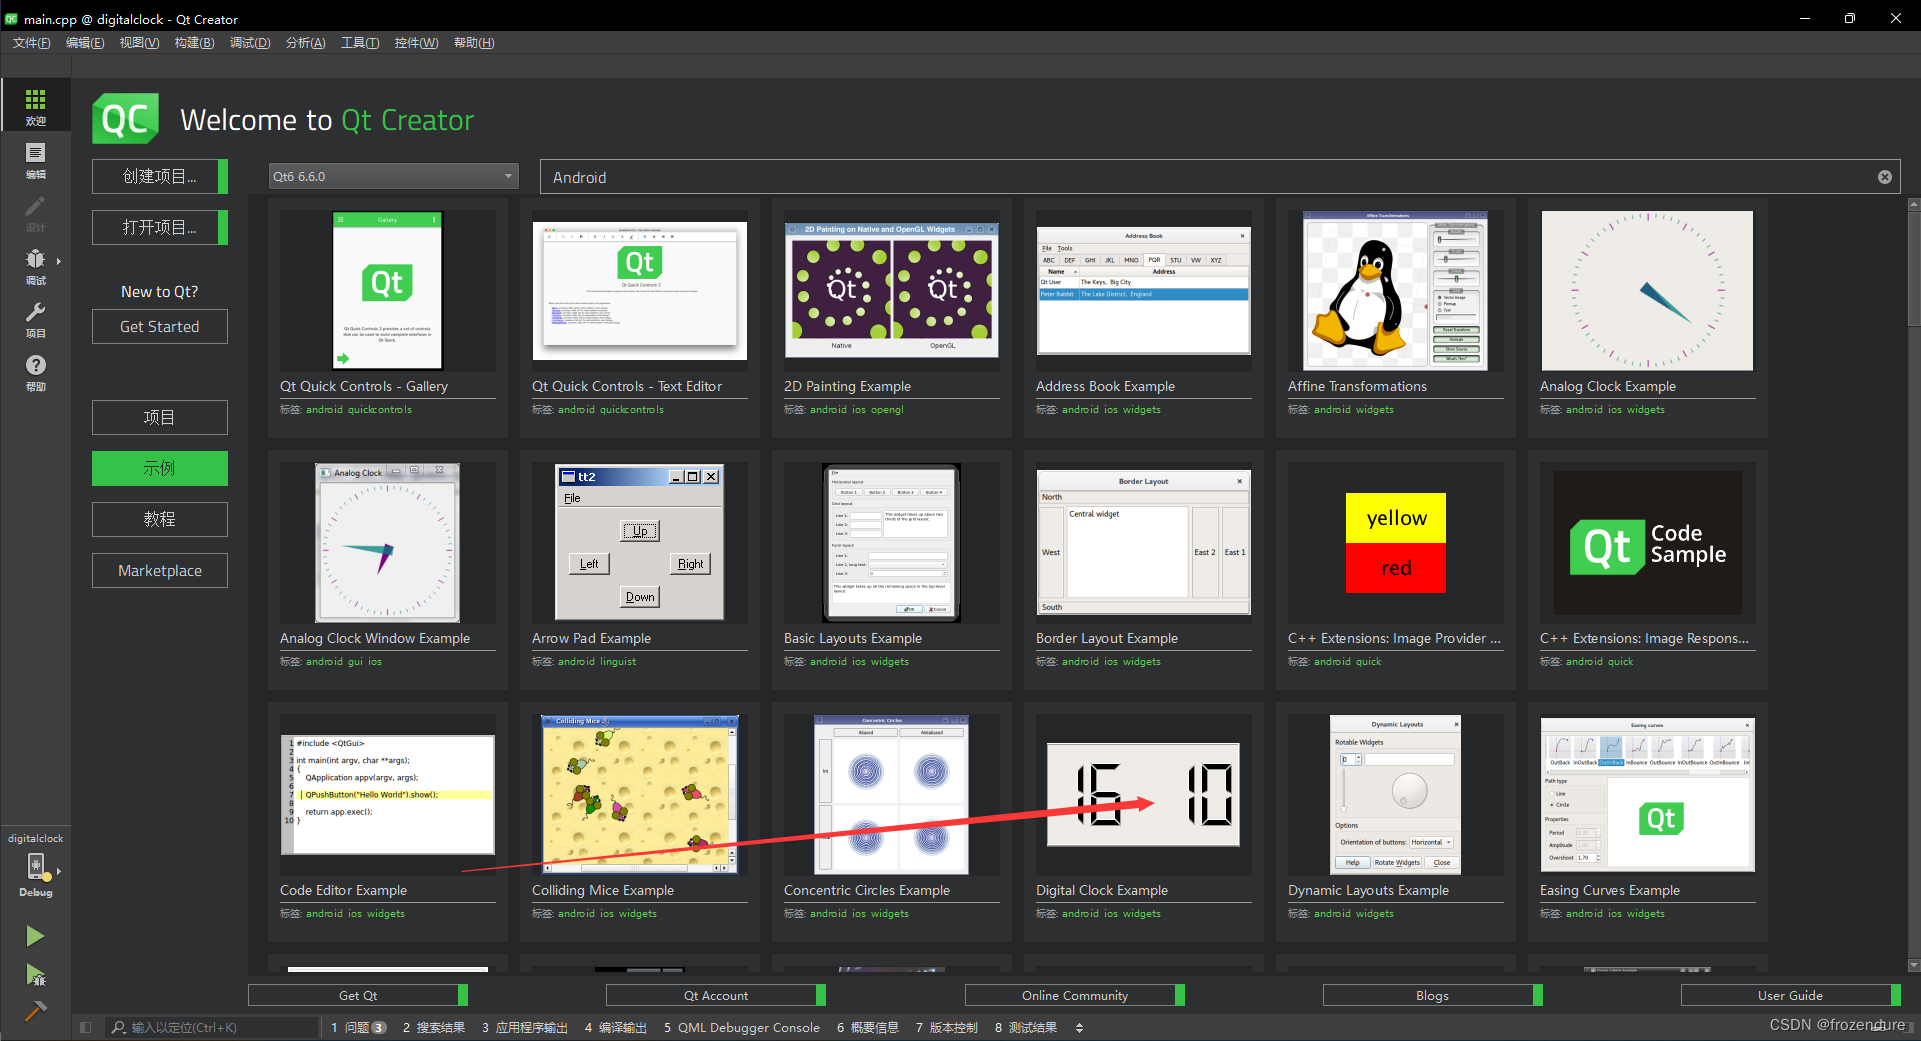Image resolution: width=1921 pixels, height=1041 pixels.
Task: Switch to the Design (设计) mode
Action: click(35, 213)
